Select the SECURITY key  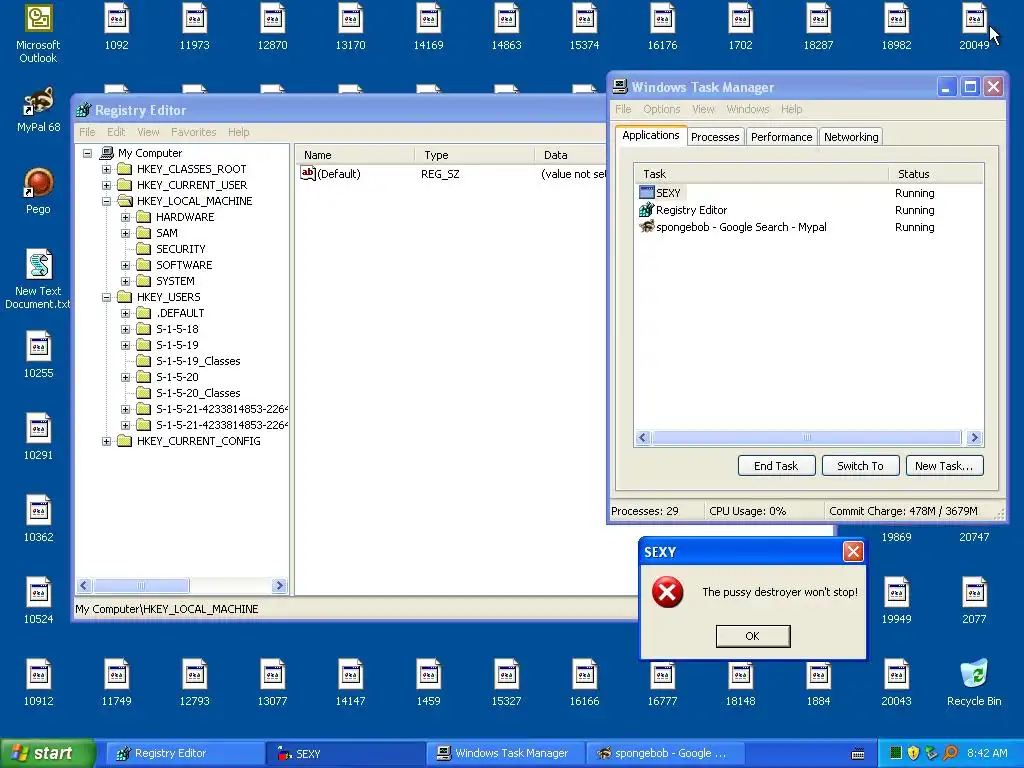pos(180,249)
